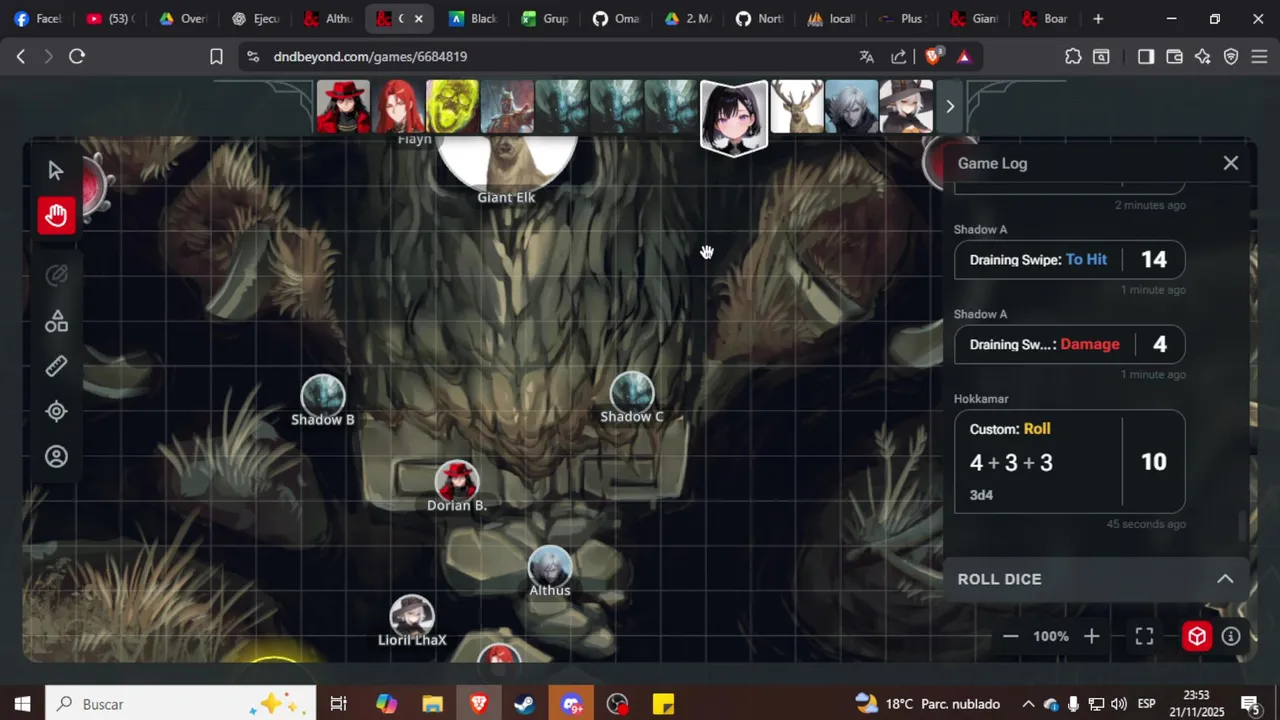Open Draining Swipe Damage 4 roll entry

pos(1069,344)
